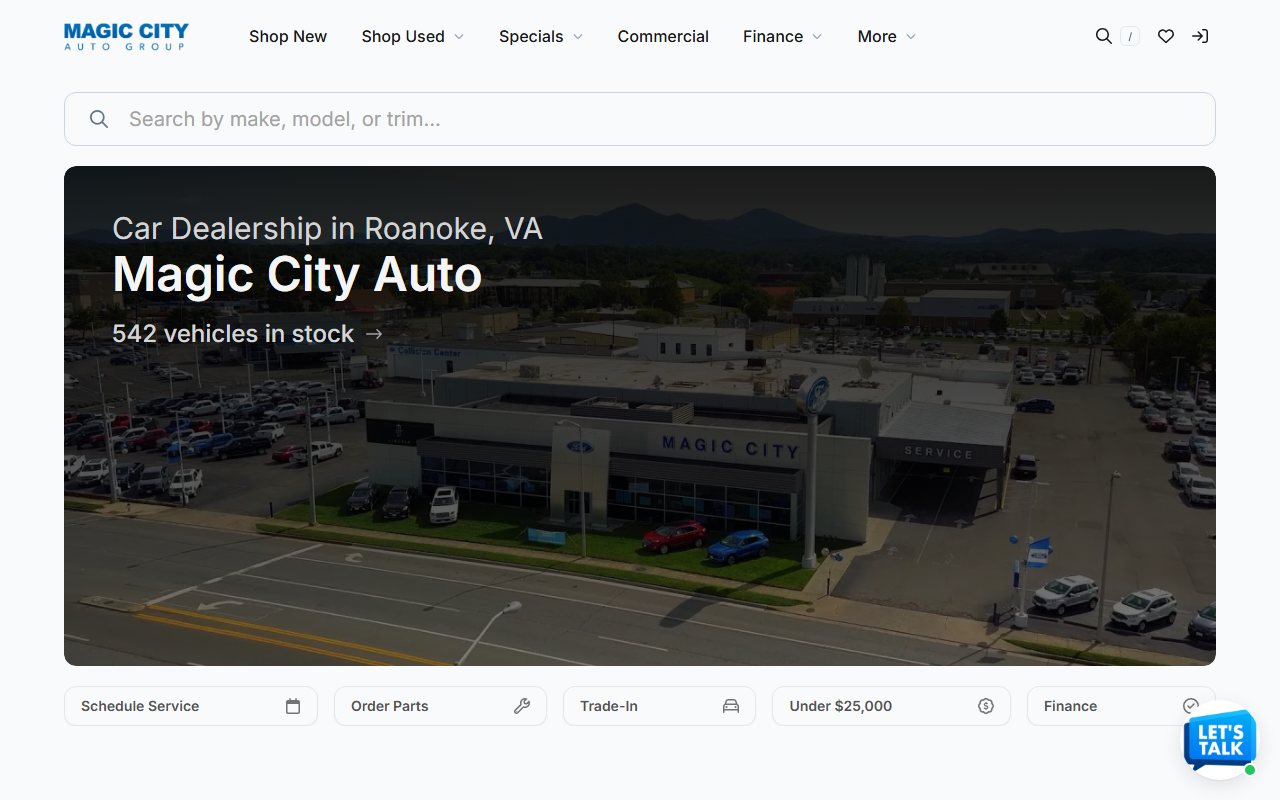Expand the More dropdown chevron
This screenshot has width=1280, height=800.
[x=911, y=37]
